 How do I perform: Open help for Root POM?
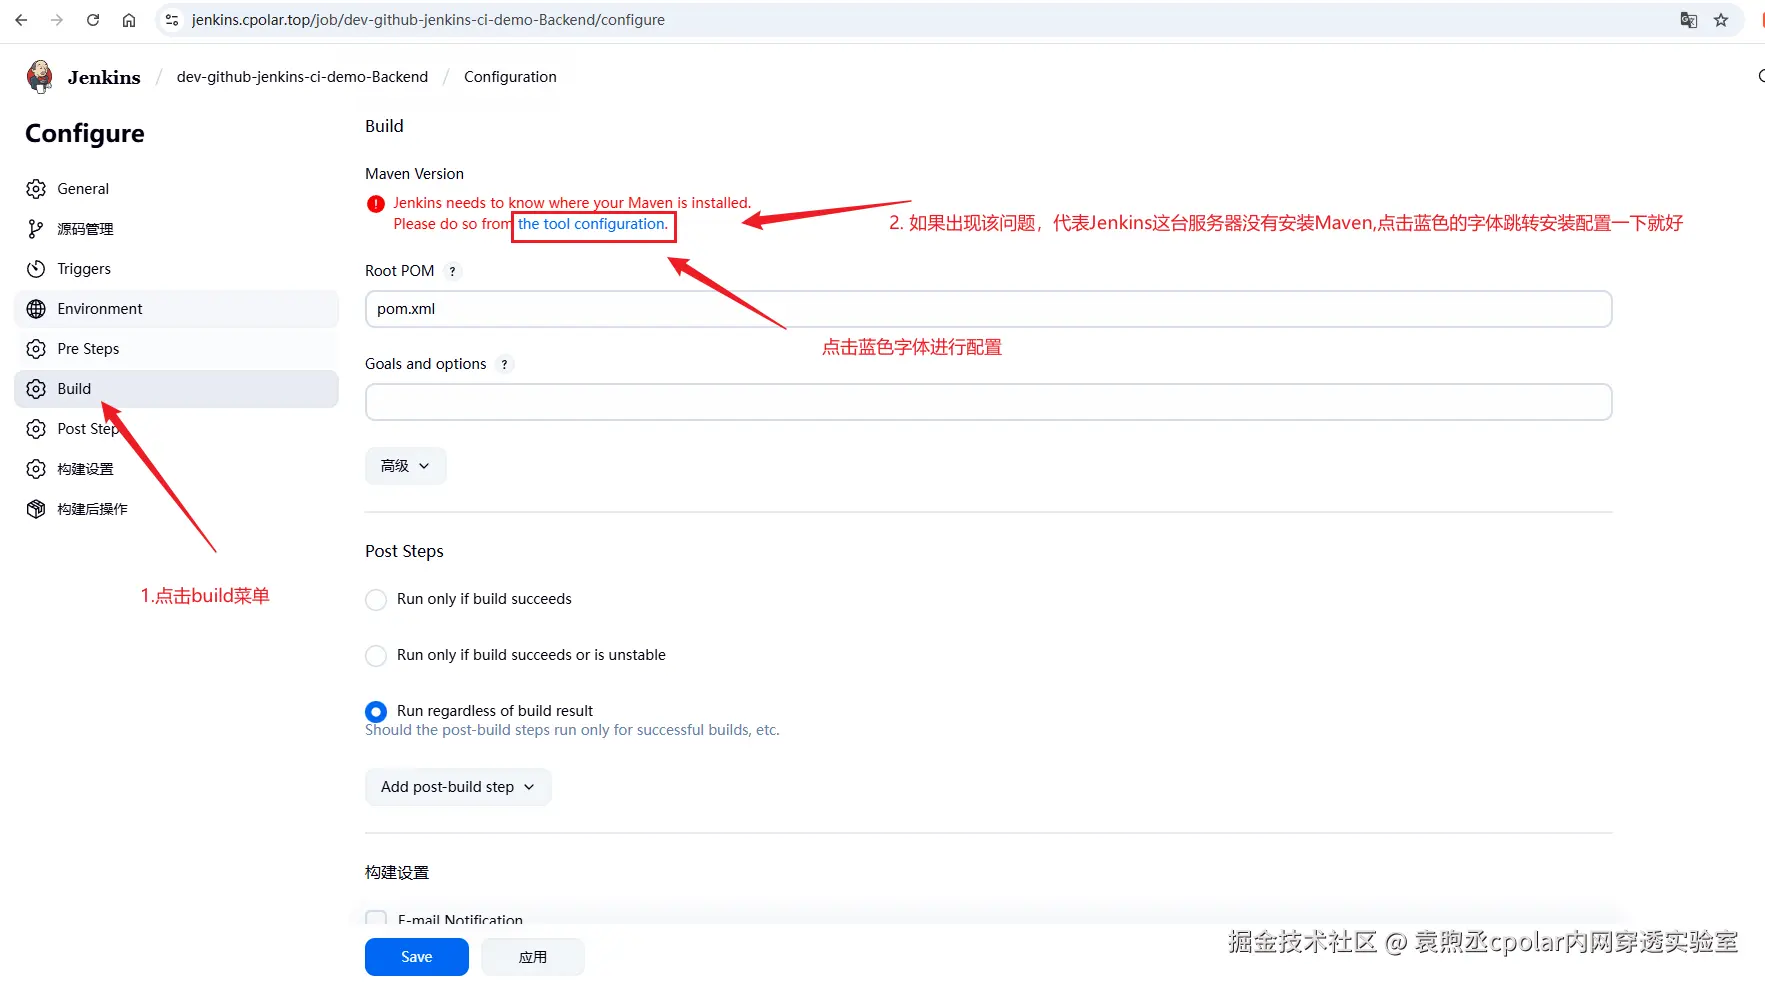452,271
